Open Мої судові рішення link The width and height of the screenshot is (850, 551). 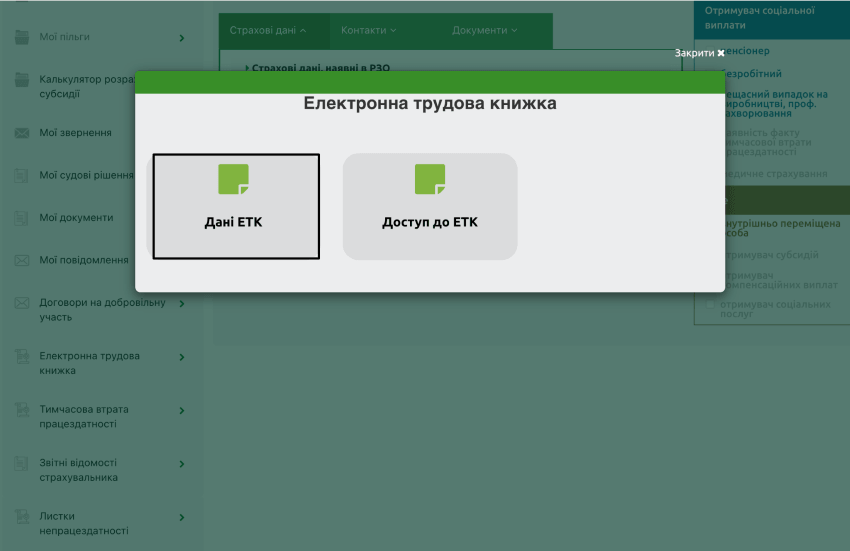pyautogui.click(x=86, y=175)
